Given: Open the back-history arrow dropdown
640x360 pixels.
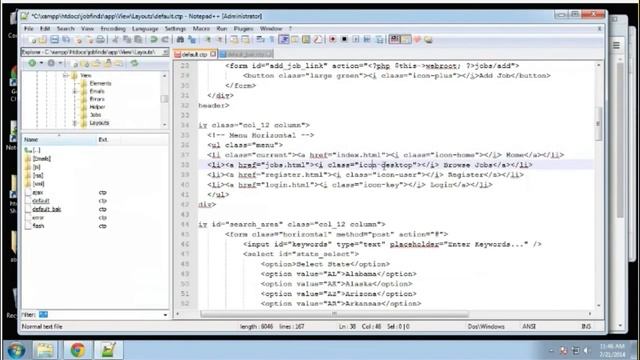Looking at the screenshot, I should pyautogui.click(x=41, y=63).
